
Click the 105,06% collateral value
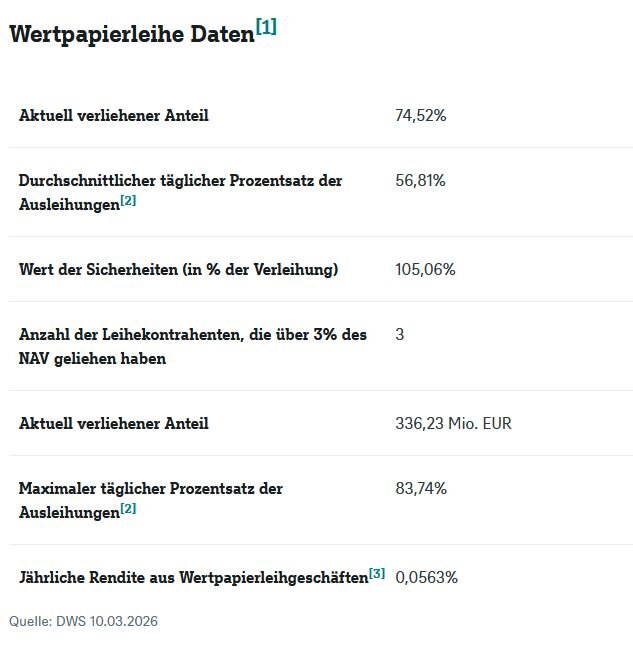tap(426, 269)
